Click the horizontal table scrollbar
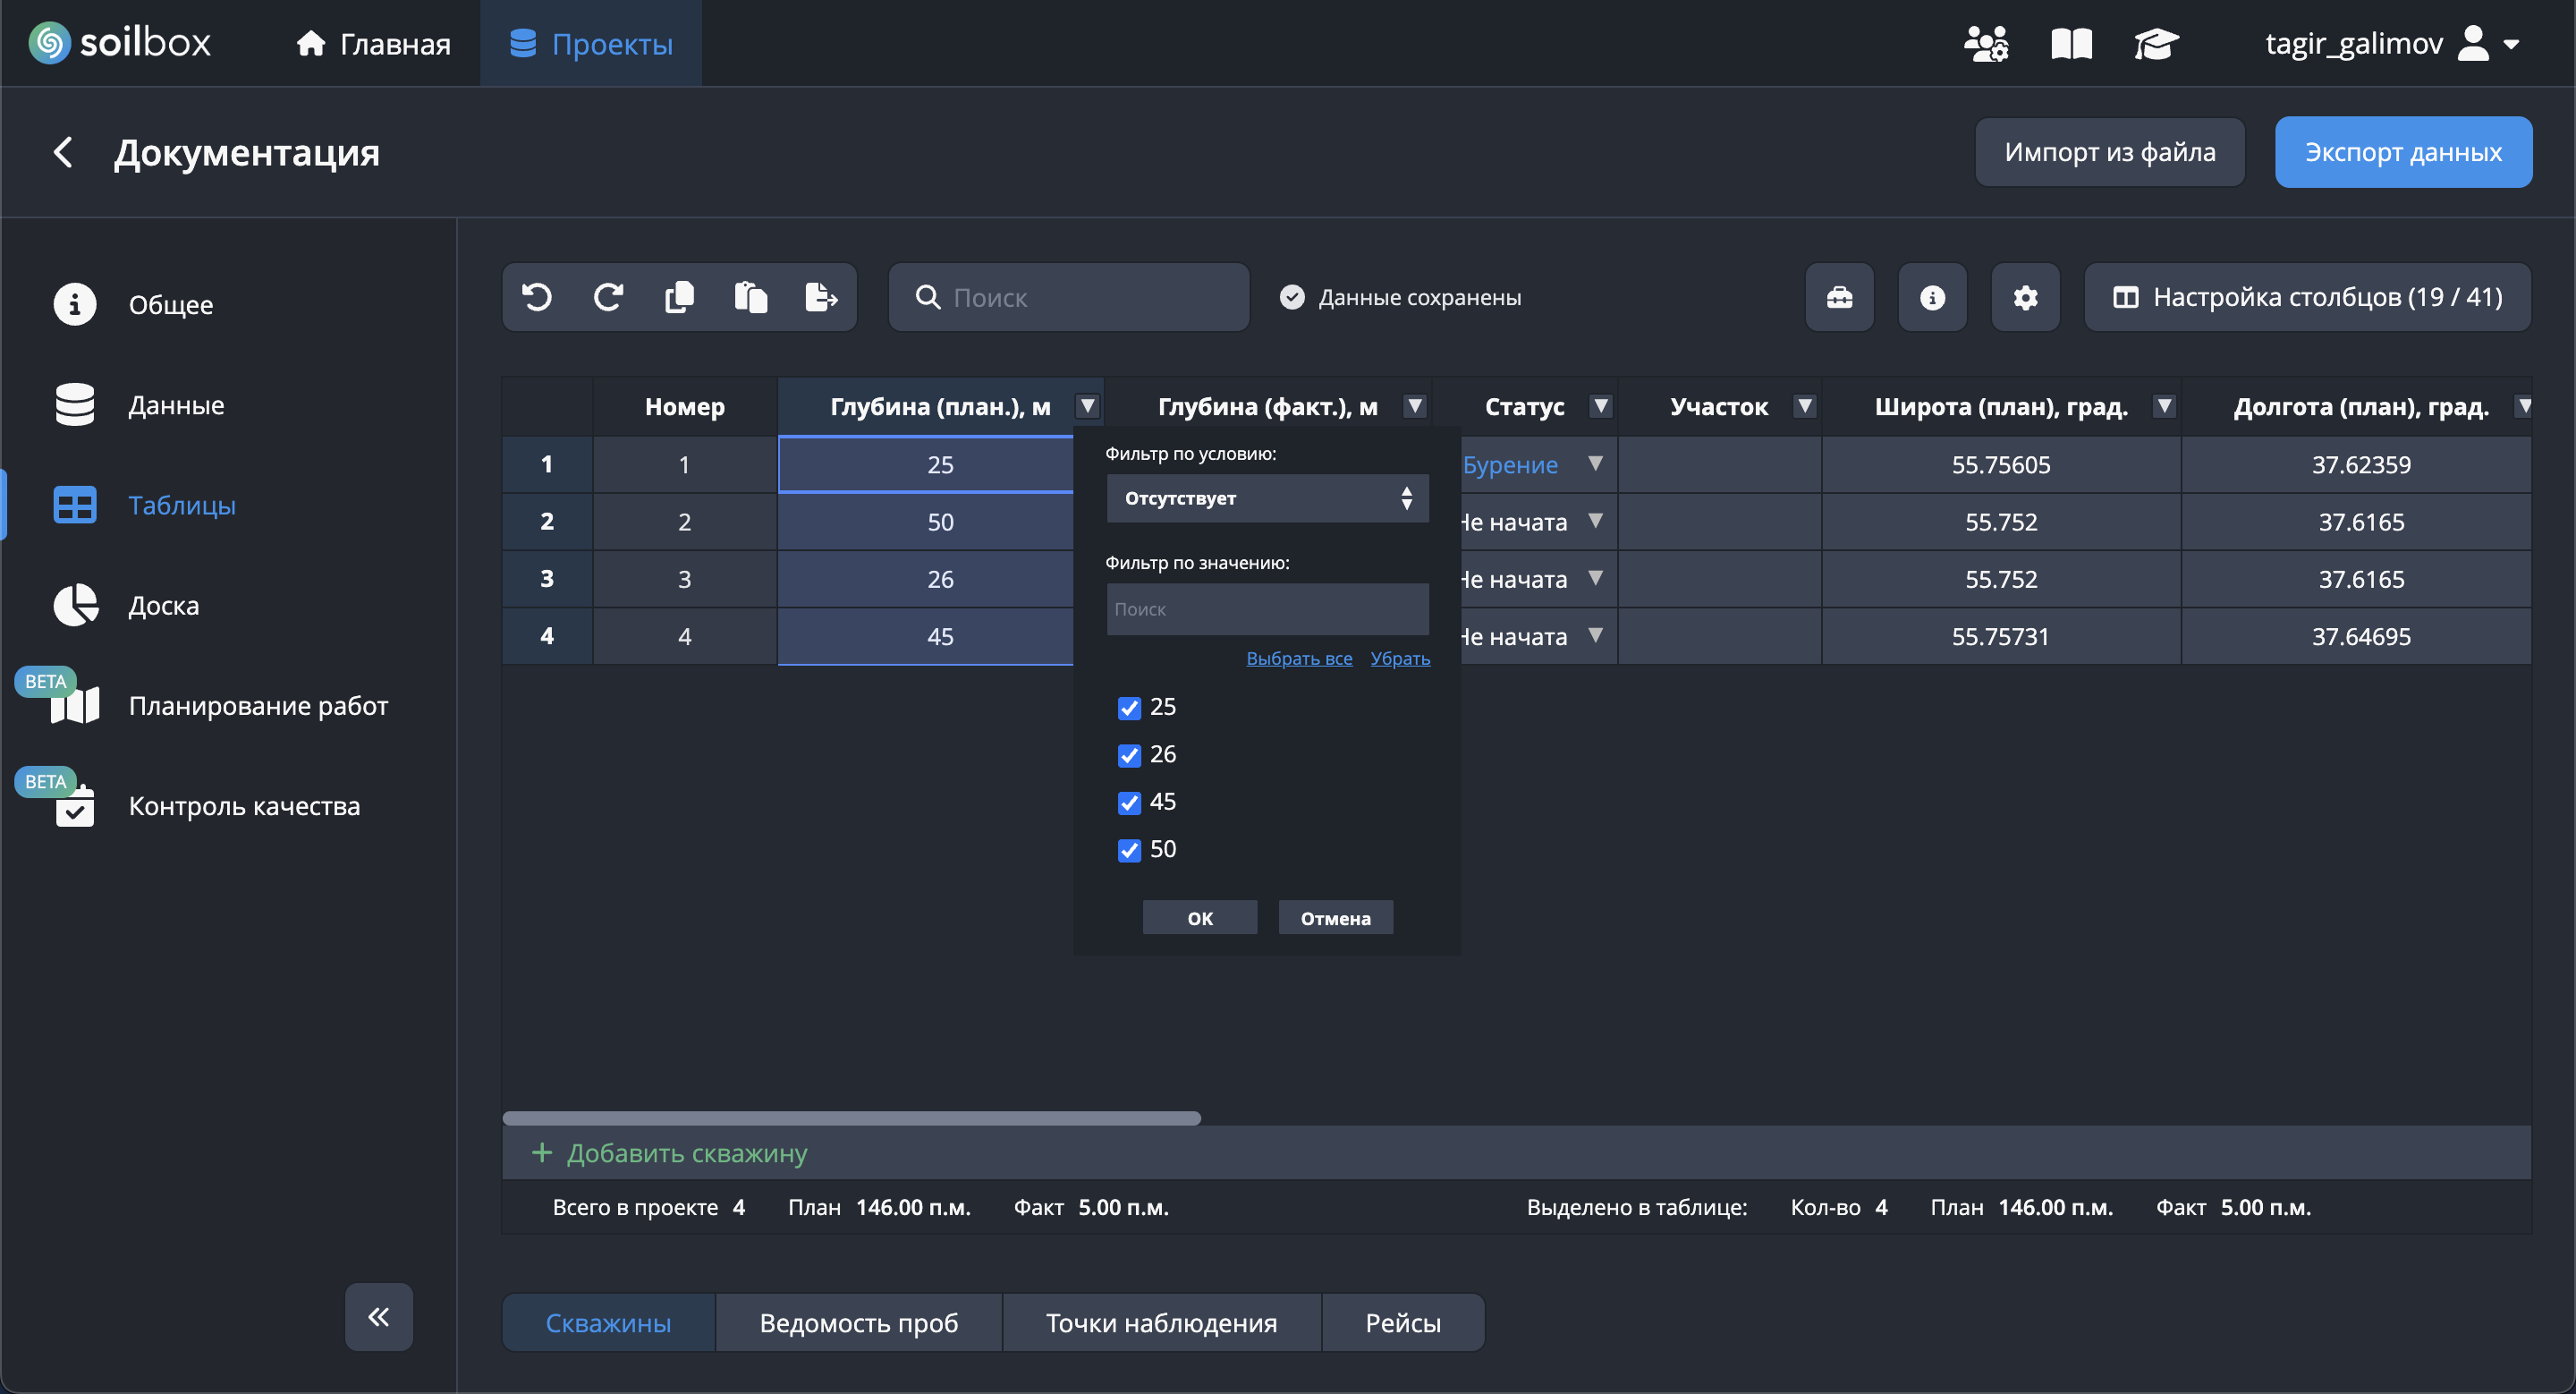The height and width of the screenshot is (1394, 2576). [851, 1118]
